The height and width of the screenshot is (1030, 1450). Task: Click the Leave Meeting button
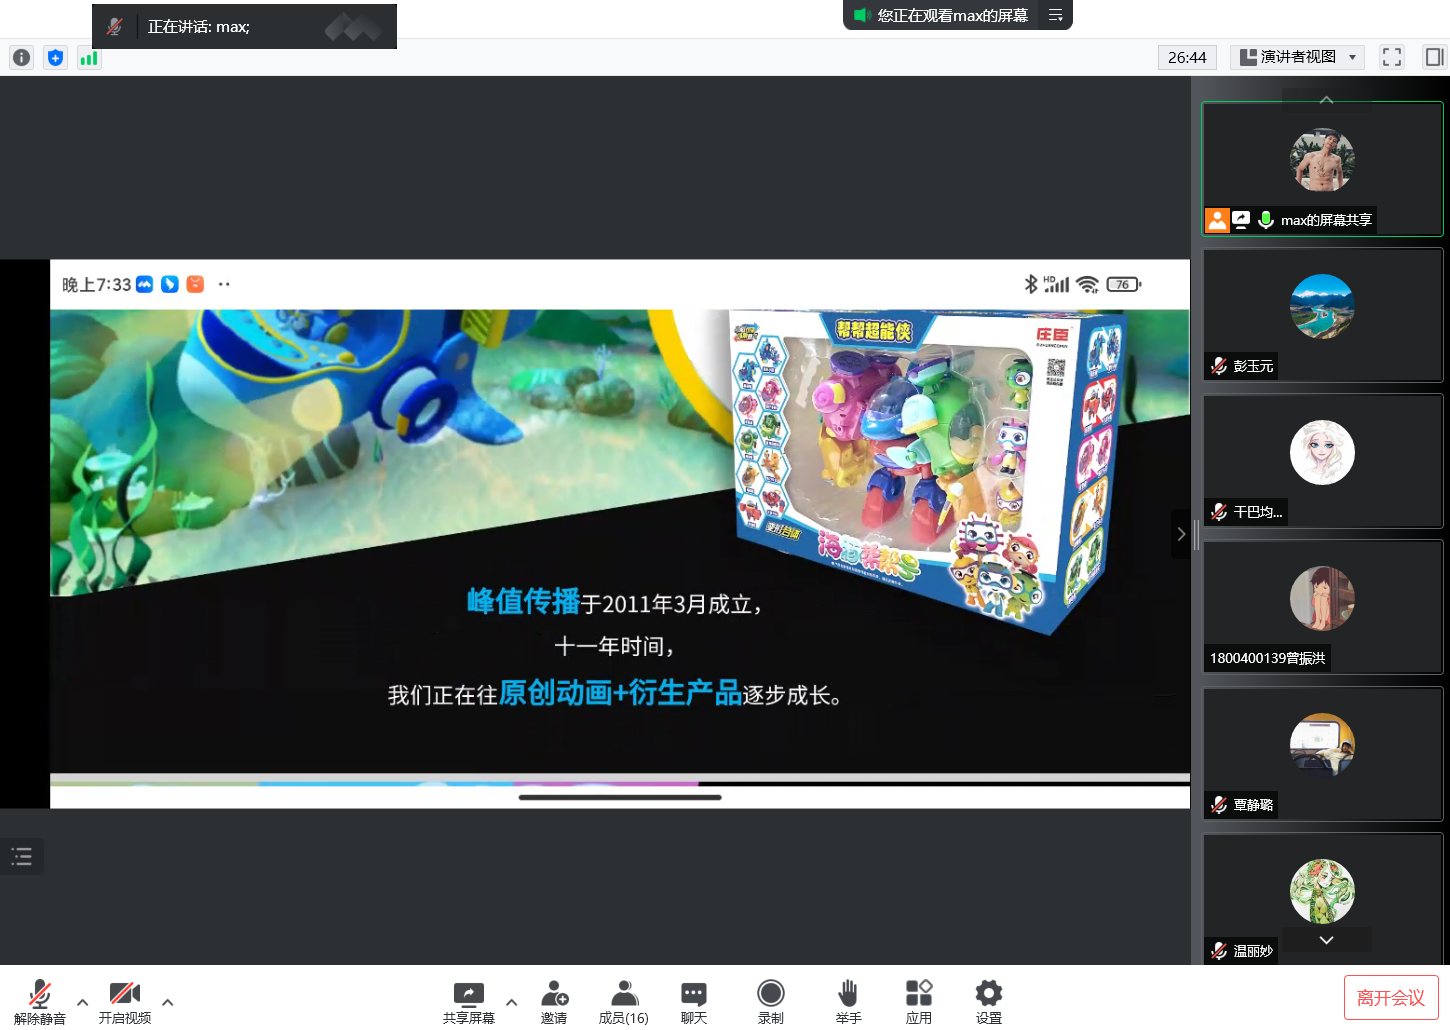click(x=1390, y=998)
